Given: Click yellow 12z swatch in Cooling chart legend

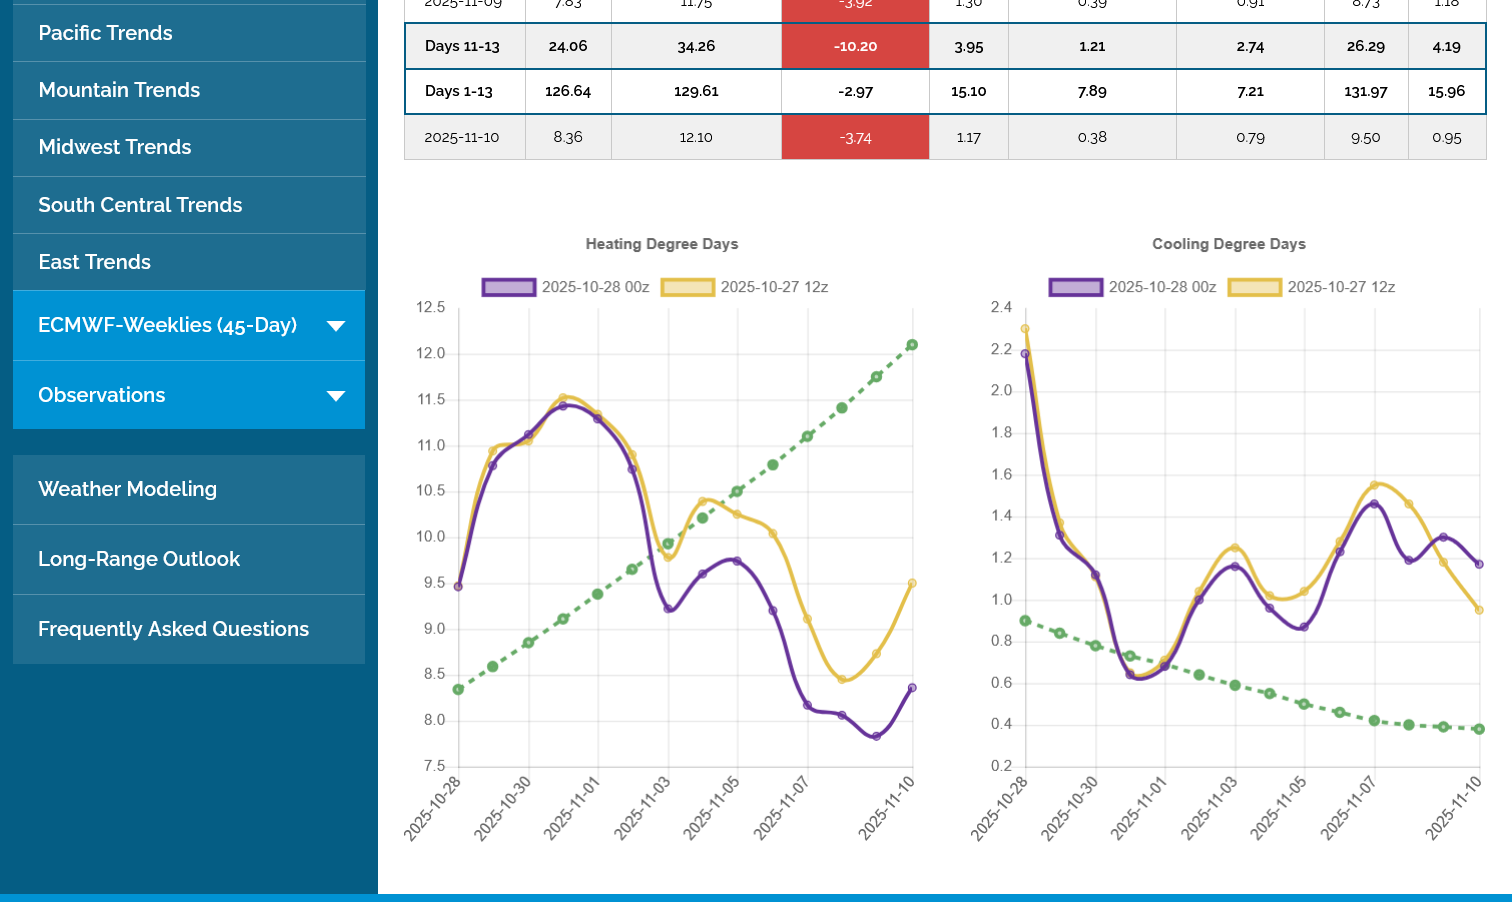Looking at the screenshot, I should tap(1254, 287).
